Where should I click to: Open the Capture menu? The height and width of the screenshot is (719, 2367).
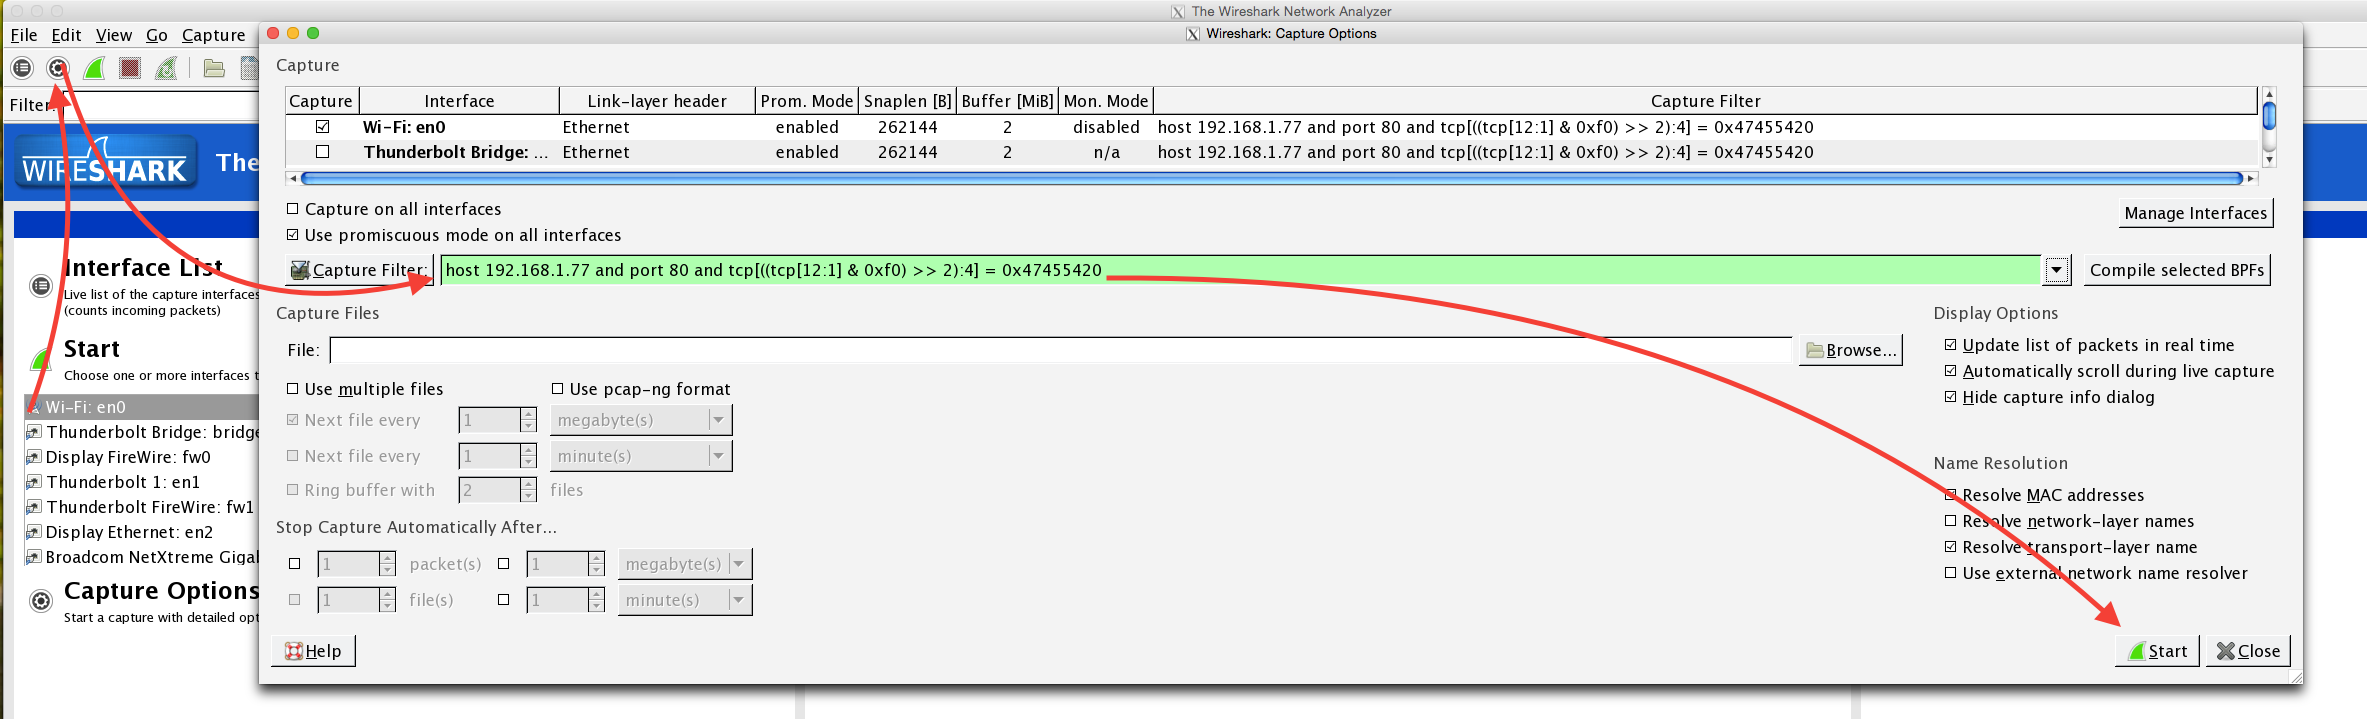coord(213,35)
